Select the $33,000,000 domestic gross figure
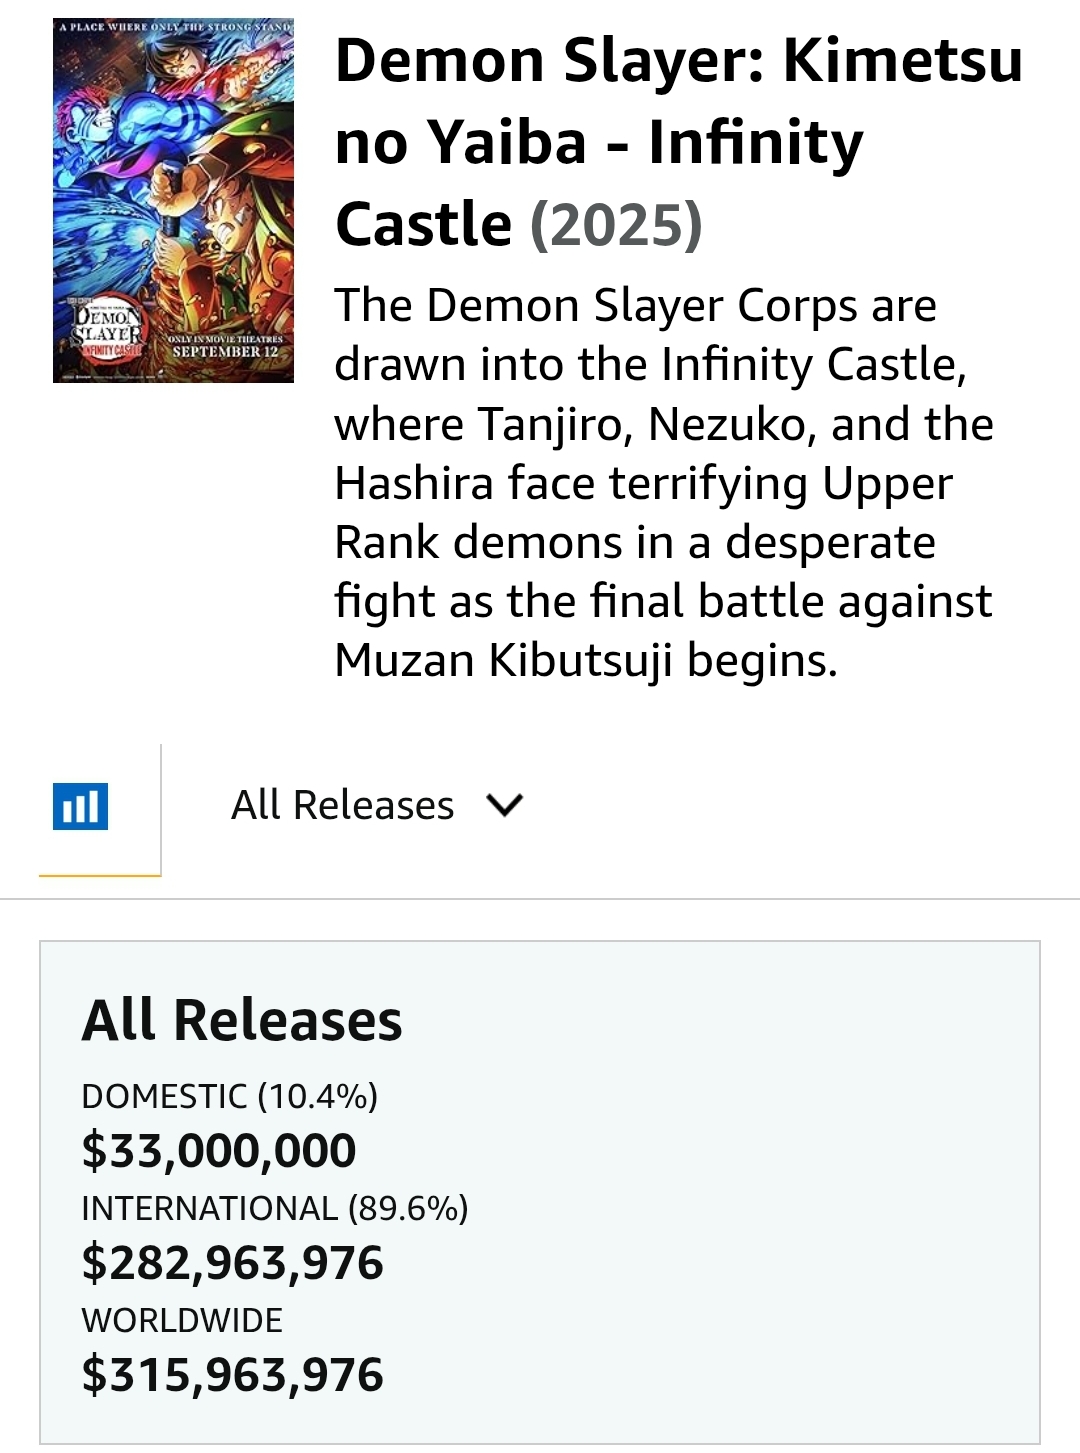Screen dimensions: 1080x1453 (219, 1150)
